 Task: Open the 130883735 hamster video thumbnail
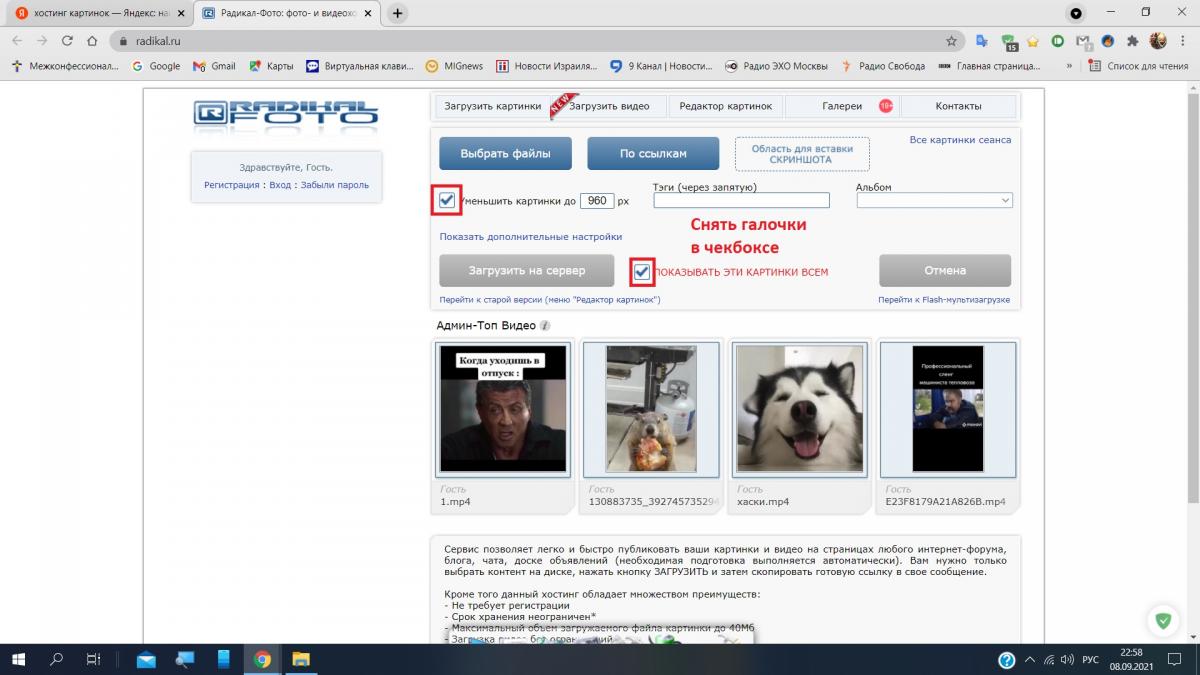click(651, 408)
